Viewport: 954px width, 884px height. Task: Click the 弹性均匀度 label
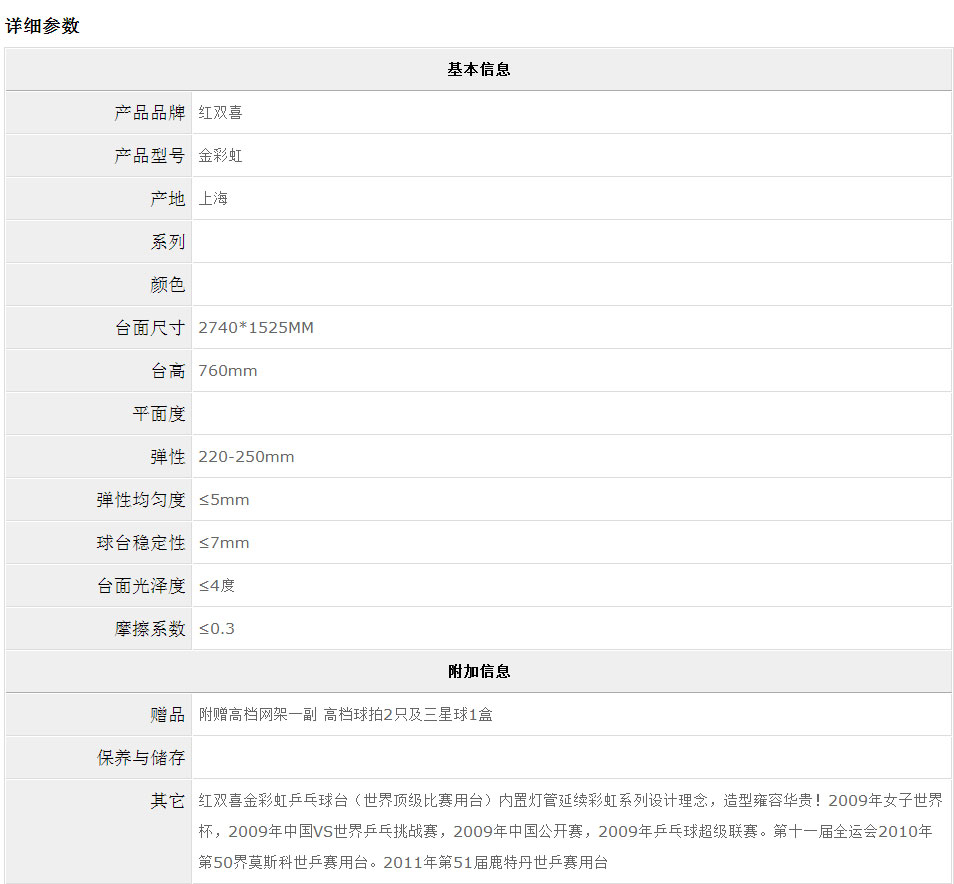(141, 500)
